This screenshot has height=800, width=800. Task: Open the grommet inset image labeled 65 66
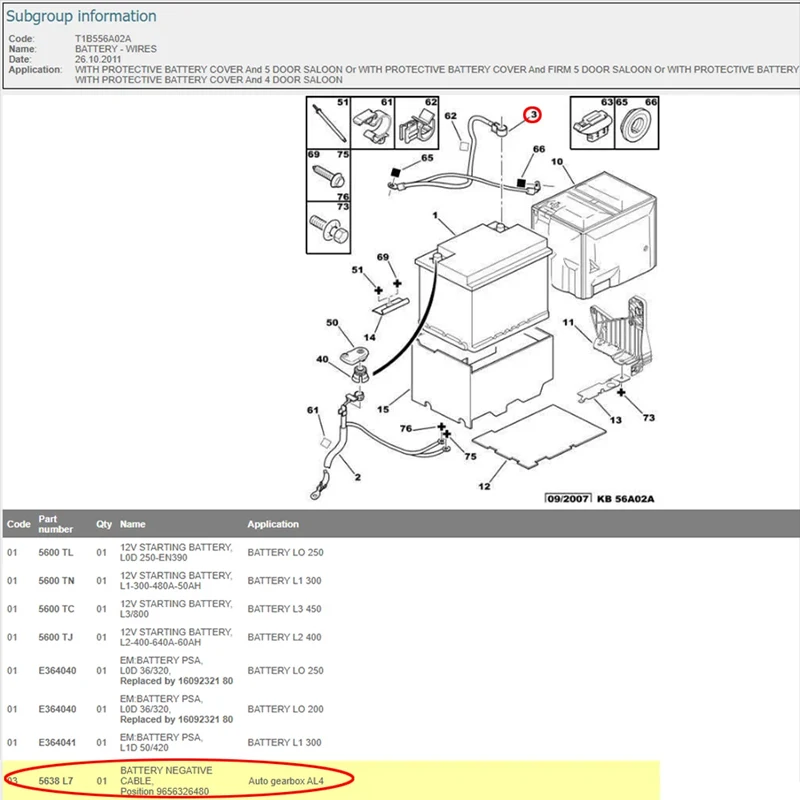637,123
